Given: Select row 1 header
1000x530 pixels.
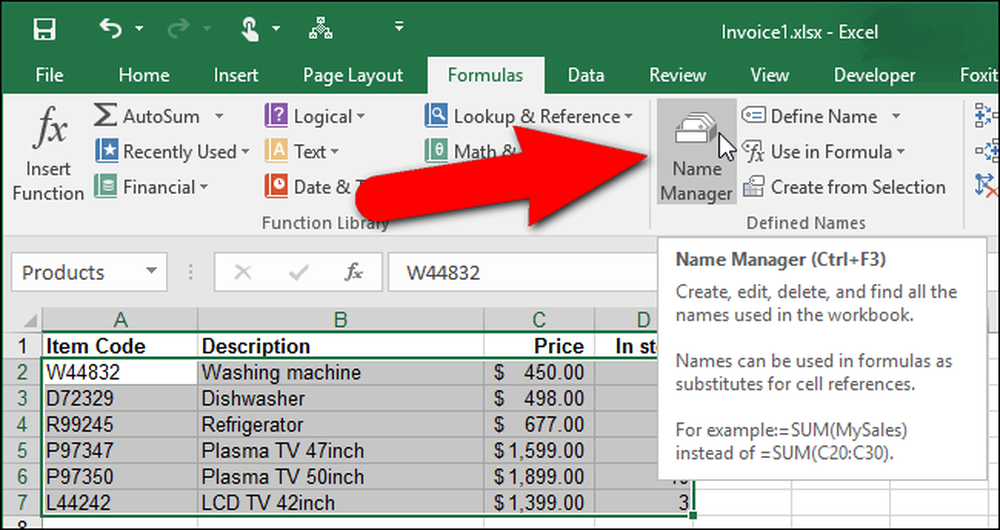Looking at the screenshot, I should coord(22,346).
